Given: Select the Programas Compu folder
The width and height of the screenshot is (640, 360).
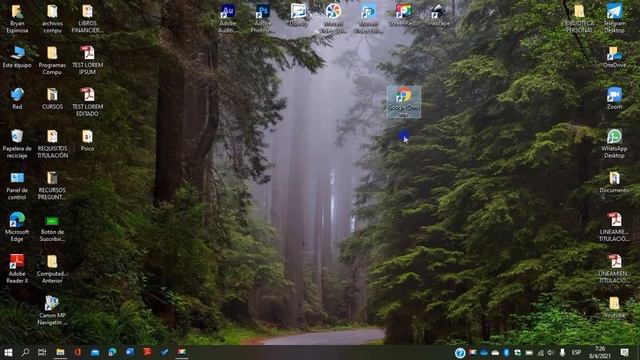Looking at the screenshot, I should [x=52, y=60].
